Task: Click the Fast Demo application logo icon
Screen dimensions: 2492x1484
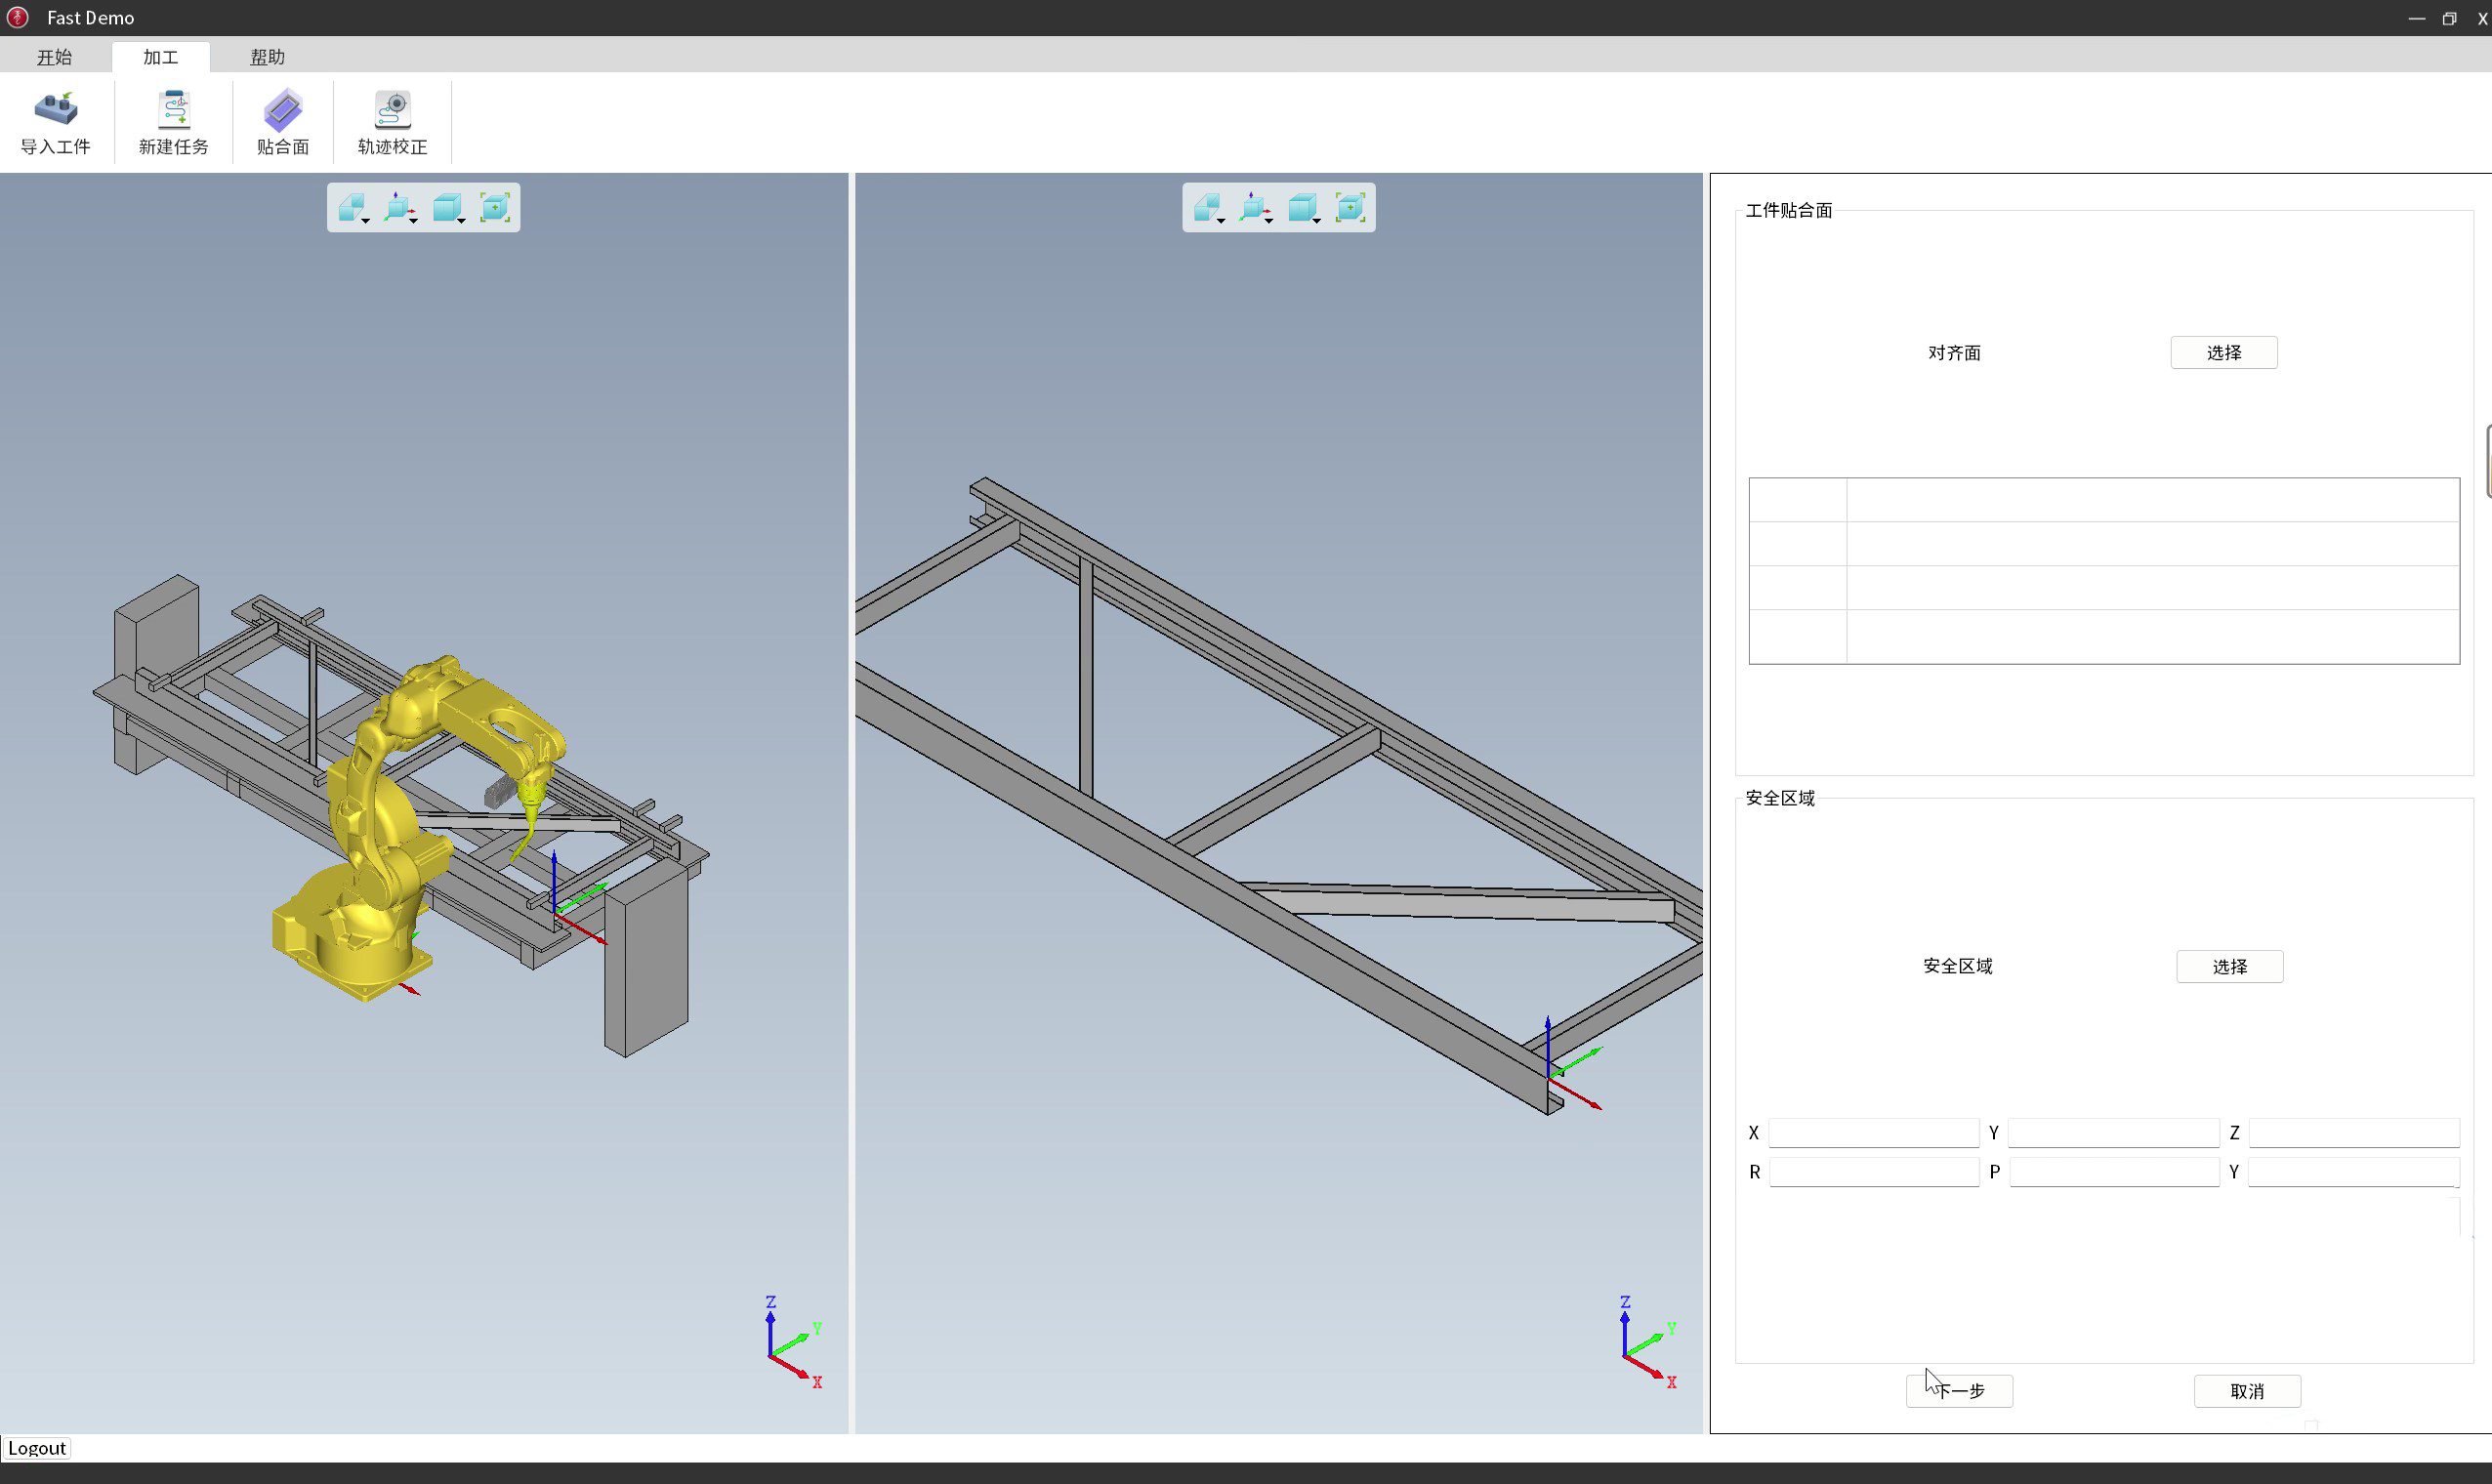Action: (x=18, y=17)
